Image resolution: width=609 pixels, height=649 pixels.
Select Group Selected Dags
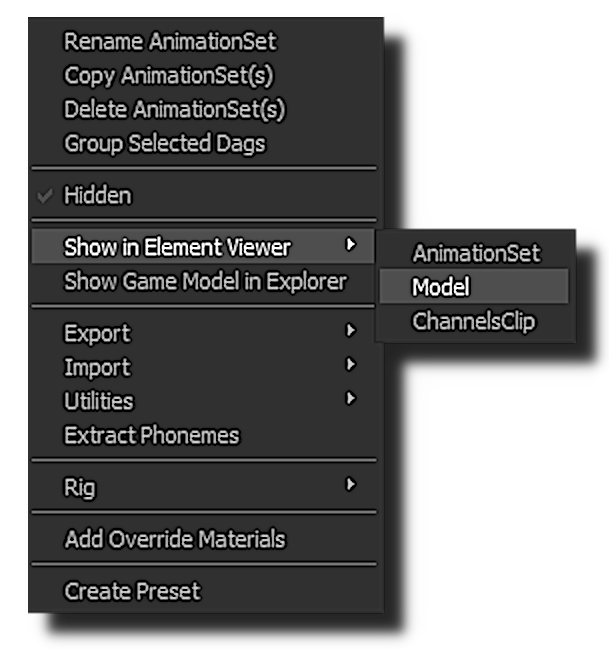(165, 144)
